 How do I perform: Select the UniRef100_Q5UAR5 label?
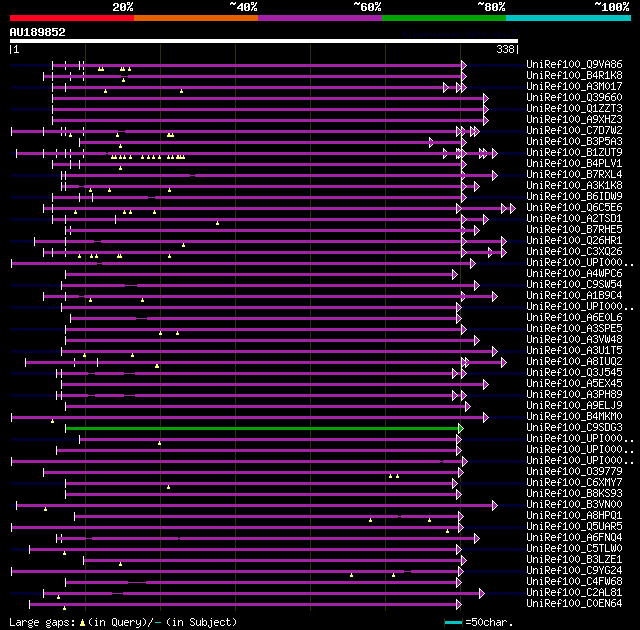tap(574, 527)
